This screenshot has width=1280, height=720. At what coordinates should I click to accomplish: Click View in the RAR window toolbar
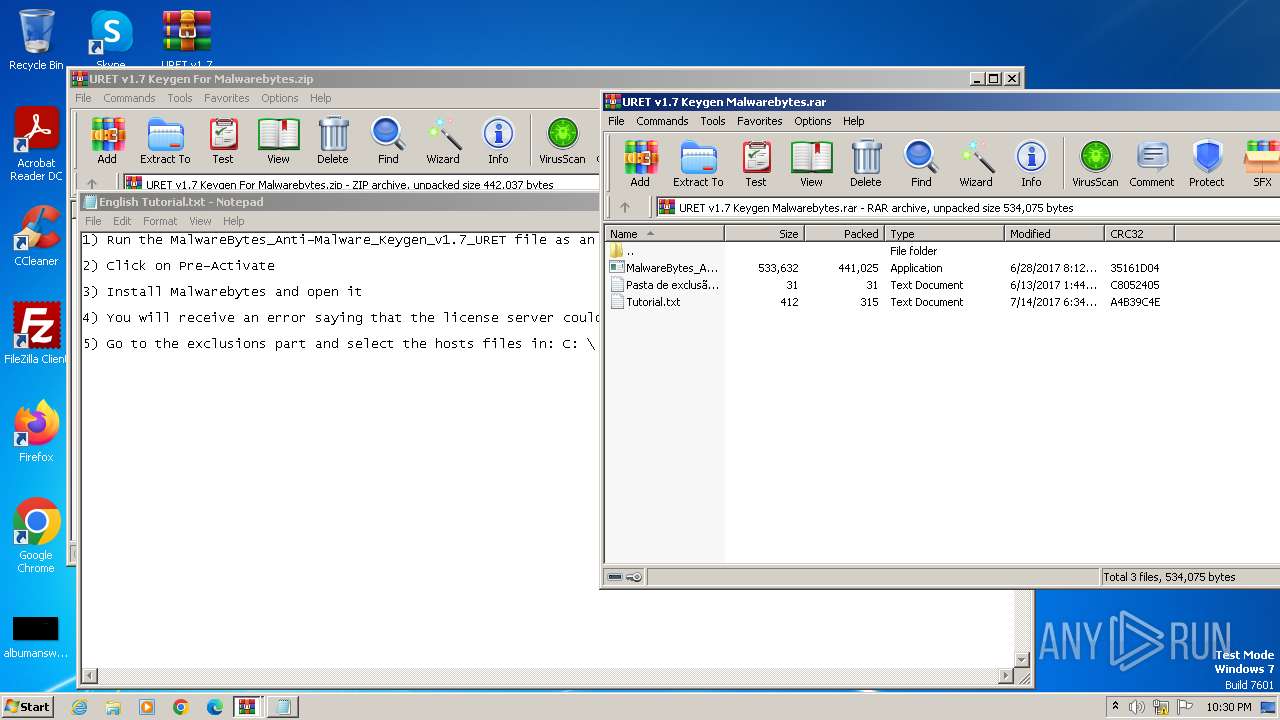pos(811,164)
